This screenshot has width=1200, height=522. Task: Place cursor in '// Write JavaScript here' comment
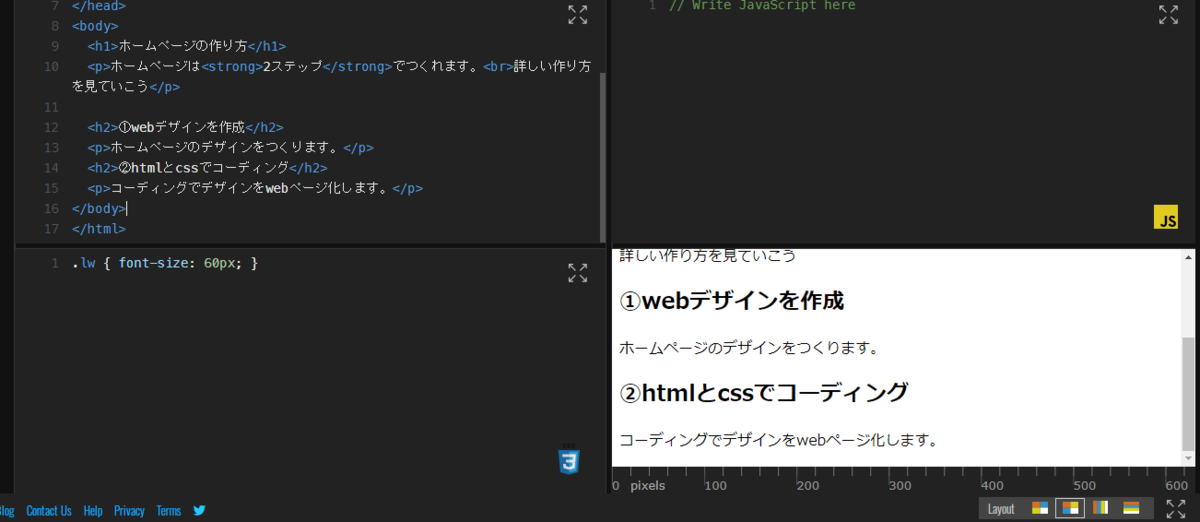click(762, 5)
